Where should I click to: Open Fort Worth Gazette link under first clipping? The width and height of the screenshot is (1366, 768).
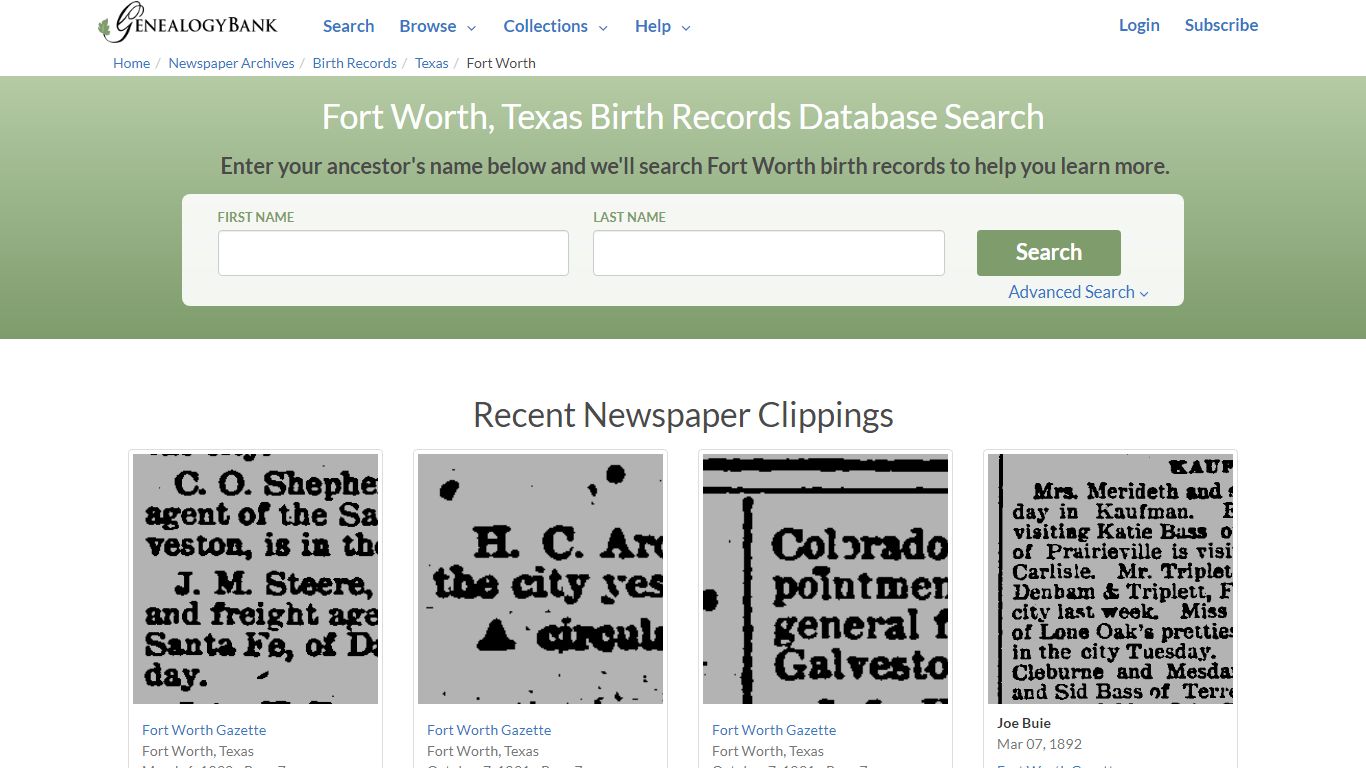click(x=204, y=730)
